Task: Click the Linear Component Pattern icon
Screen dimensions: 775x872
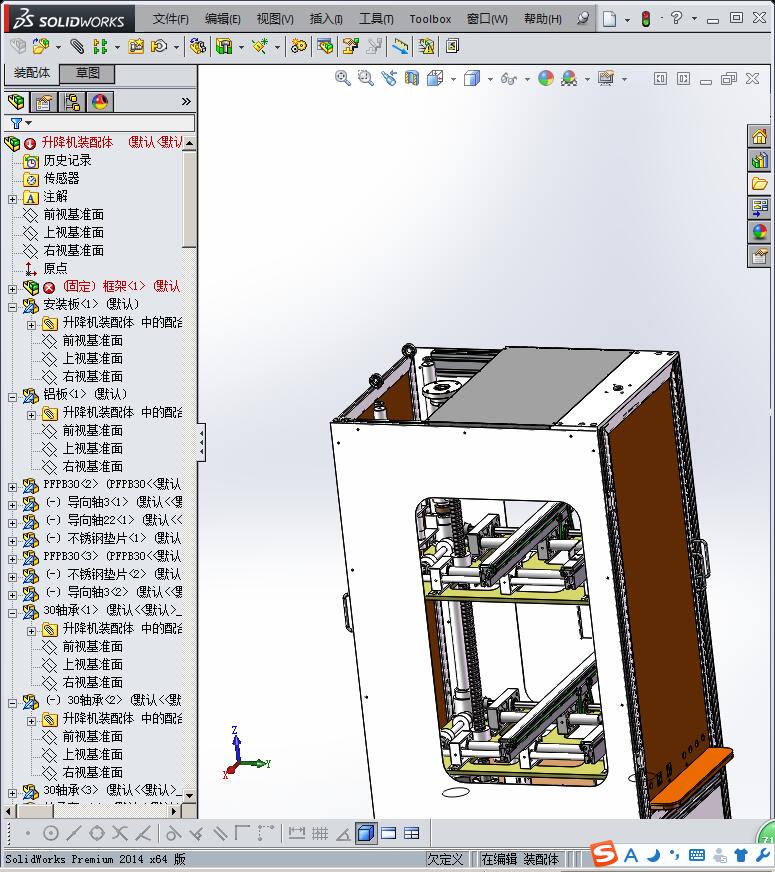Action: [100, 46]
